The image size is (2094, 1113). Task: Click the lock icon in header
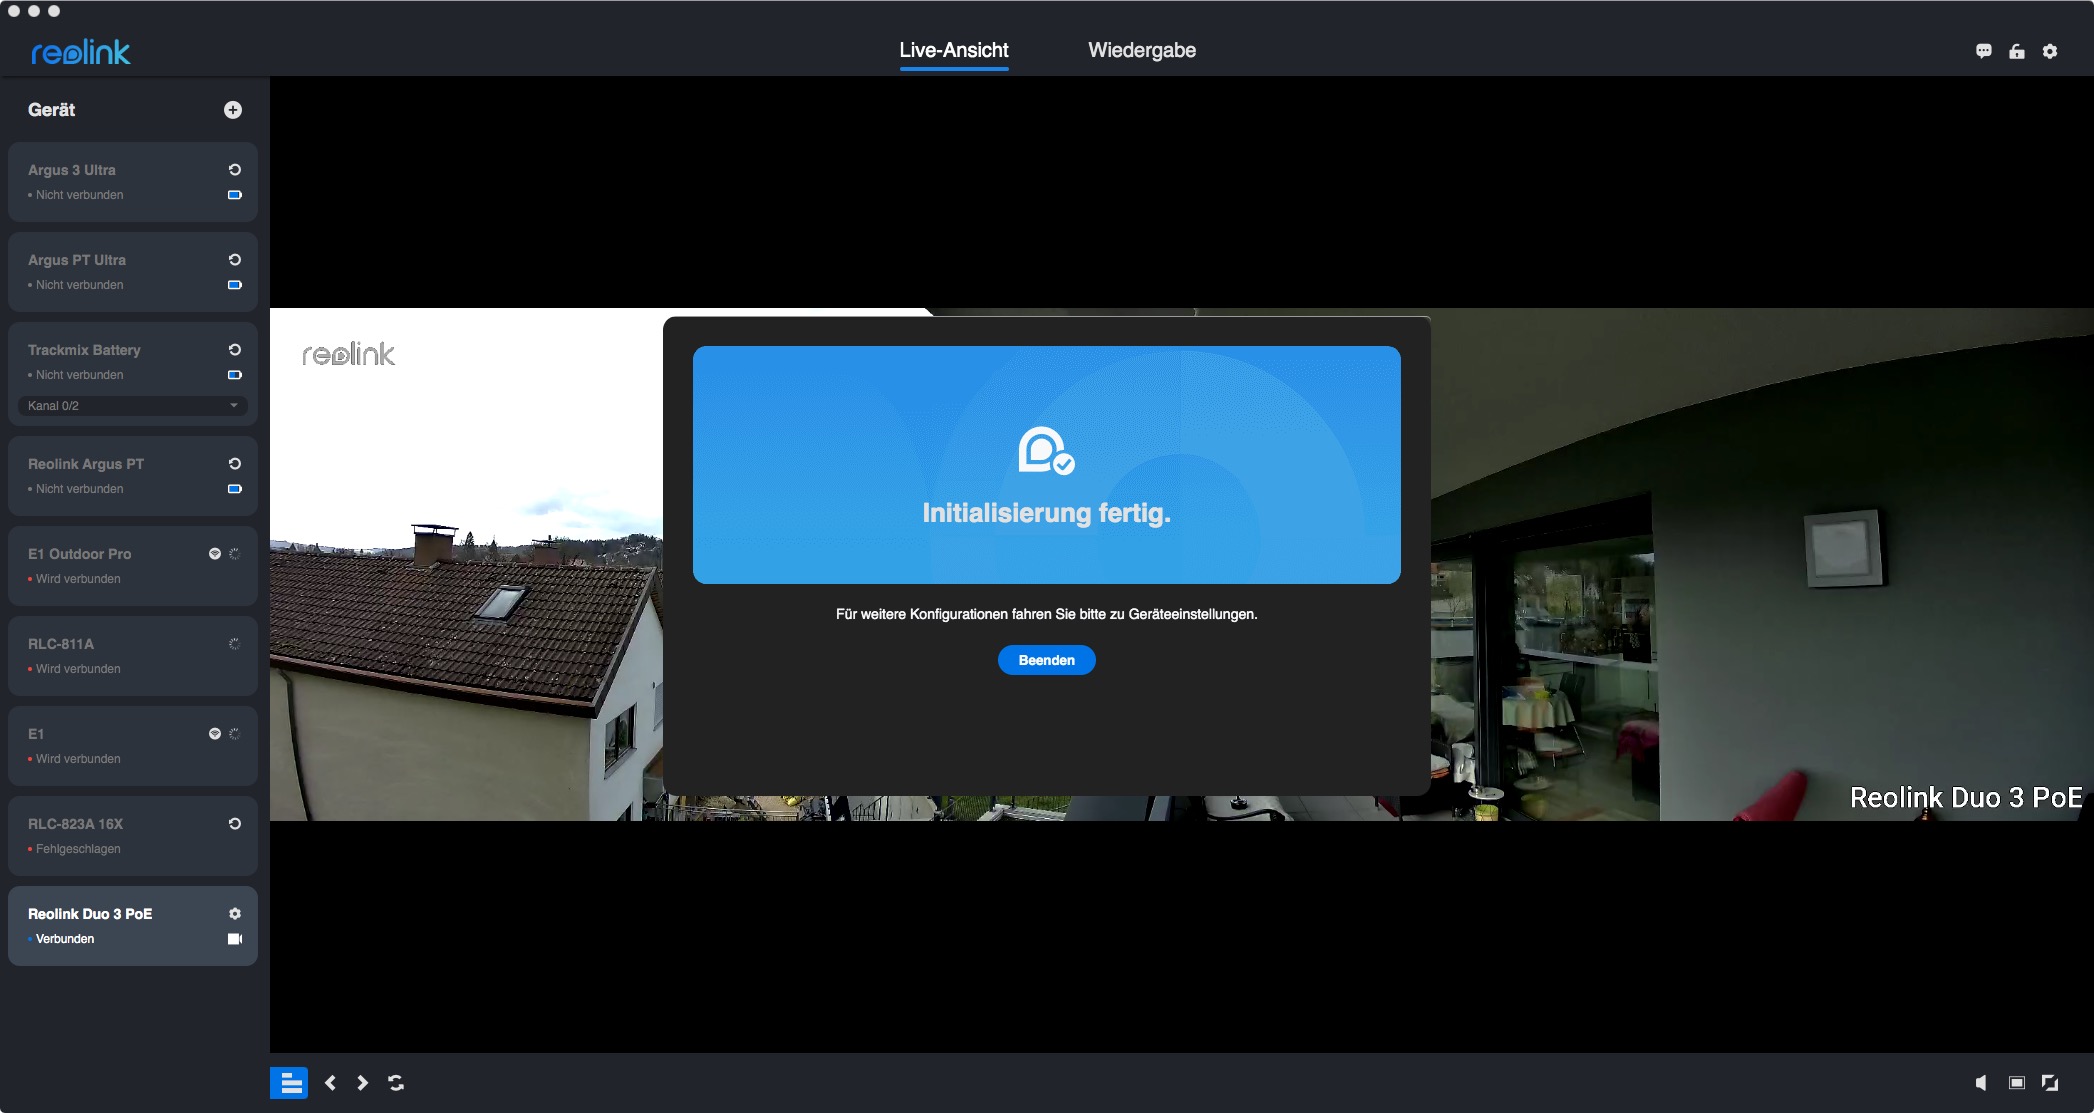[x=2016, y=51]
